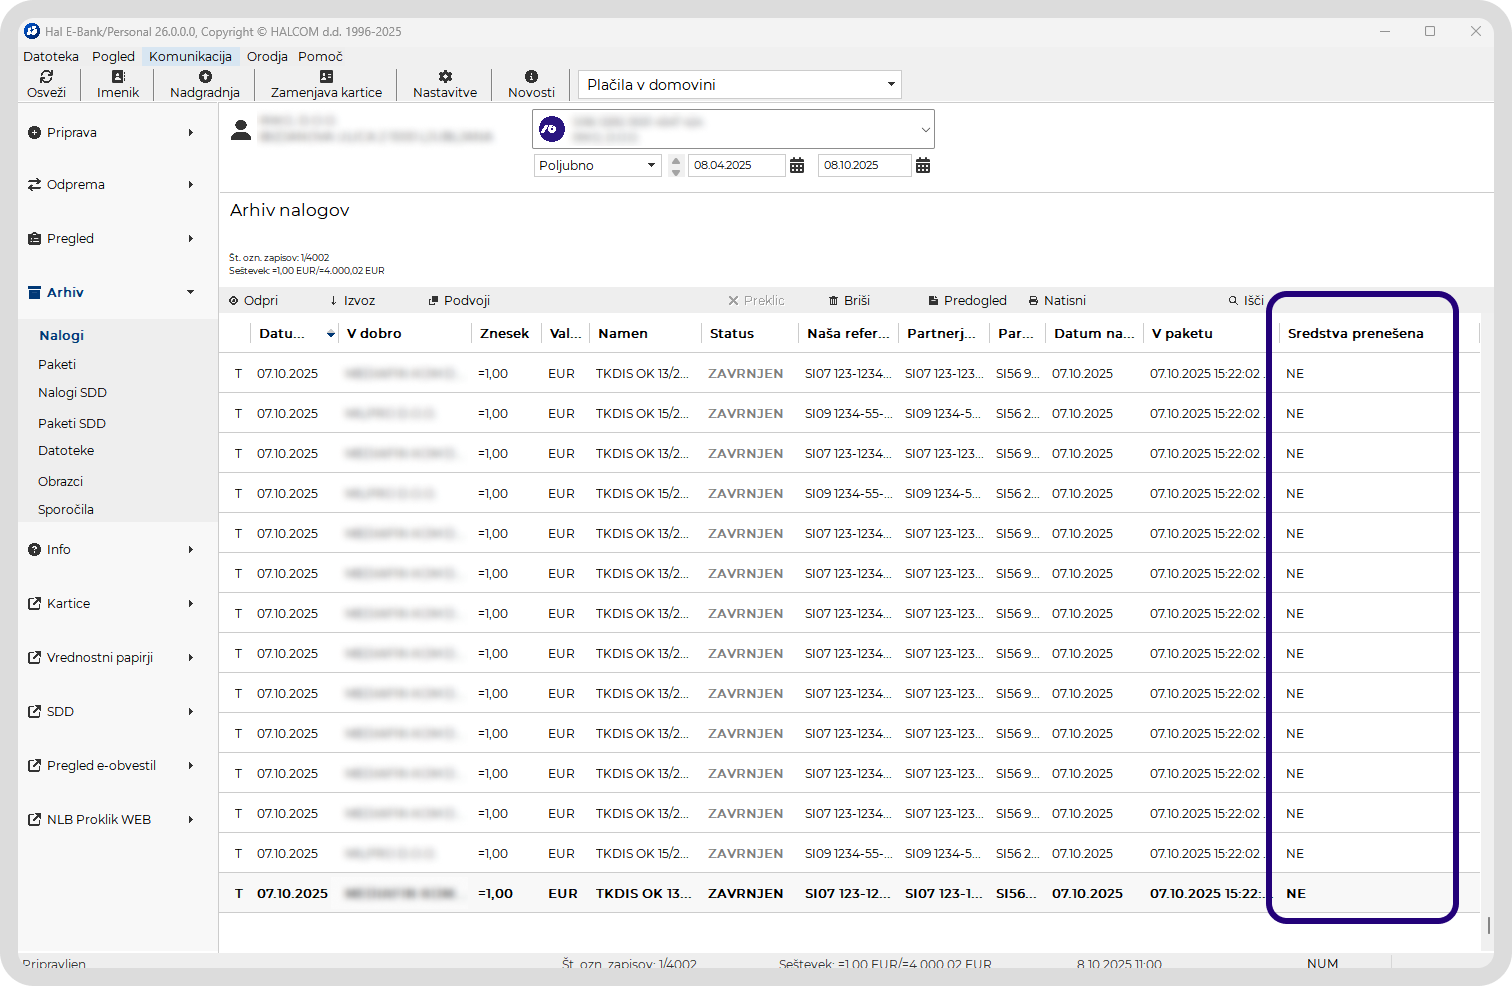Open calendar picker for start date 08.04.2025
The width and height of the screenshot is (1512, 986).
[797, 166]
